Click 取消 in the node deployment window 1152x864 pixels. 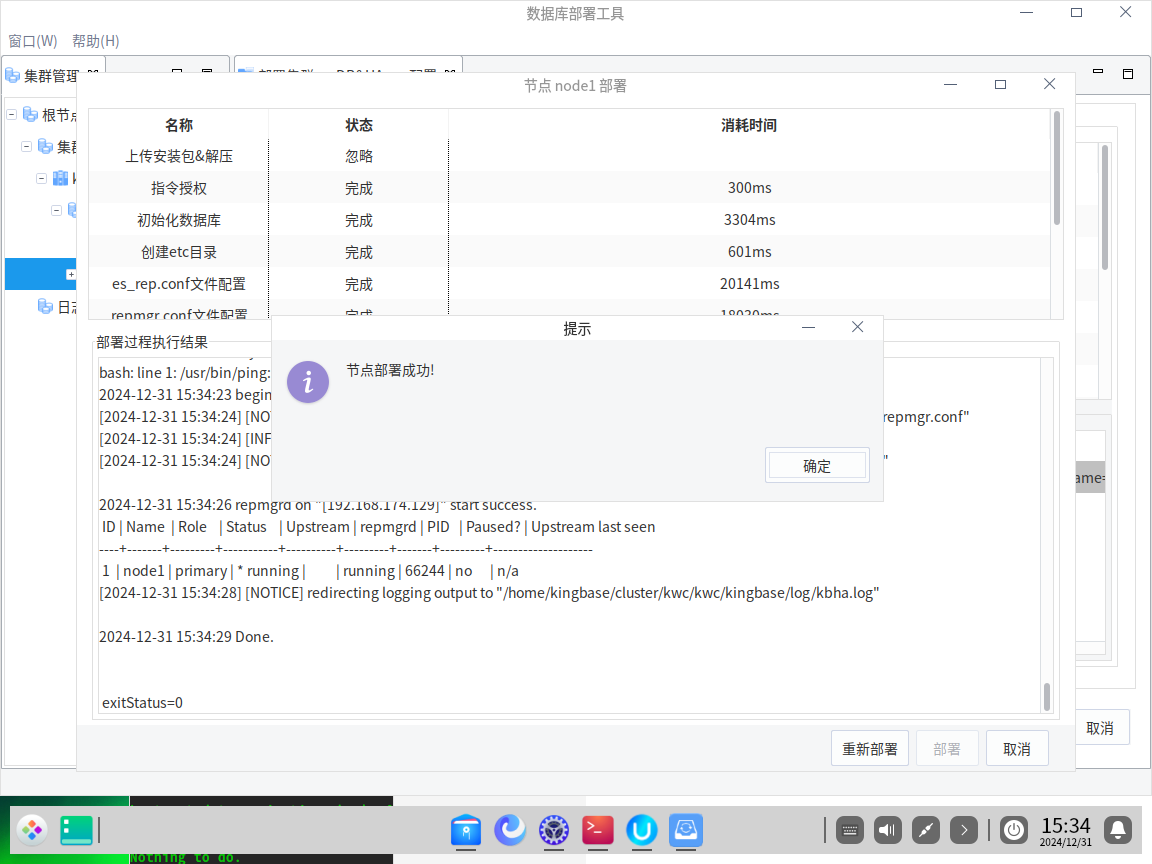[x=1016, y=748]
